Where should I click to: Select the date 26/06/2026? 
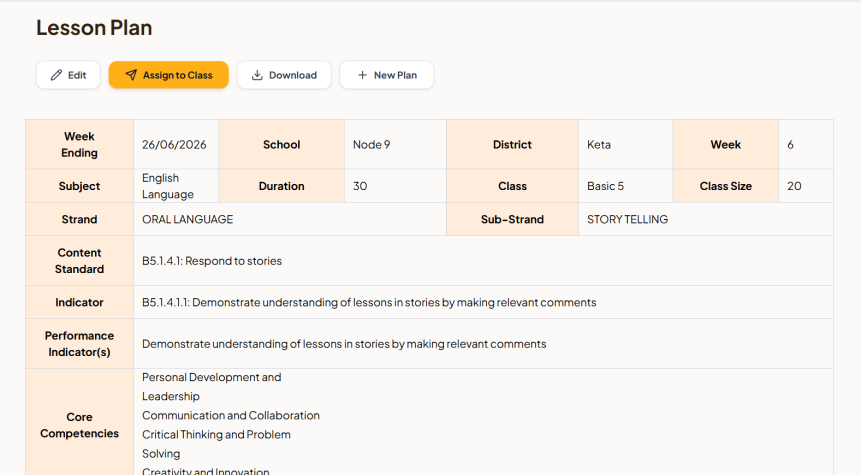[x=174, y=144]
